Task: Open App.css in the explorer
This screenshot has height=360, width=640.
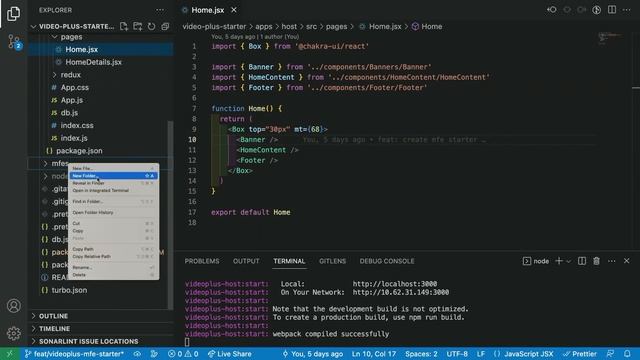Action: (75, 87)
